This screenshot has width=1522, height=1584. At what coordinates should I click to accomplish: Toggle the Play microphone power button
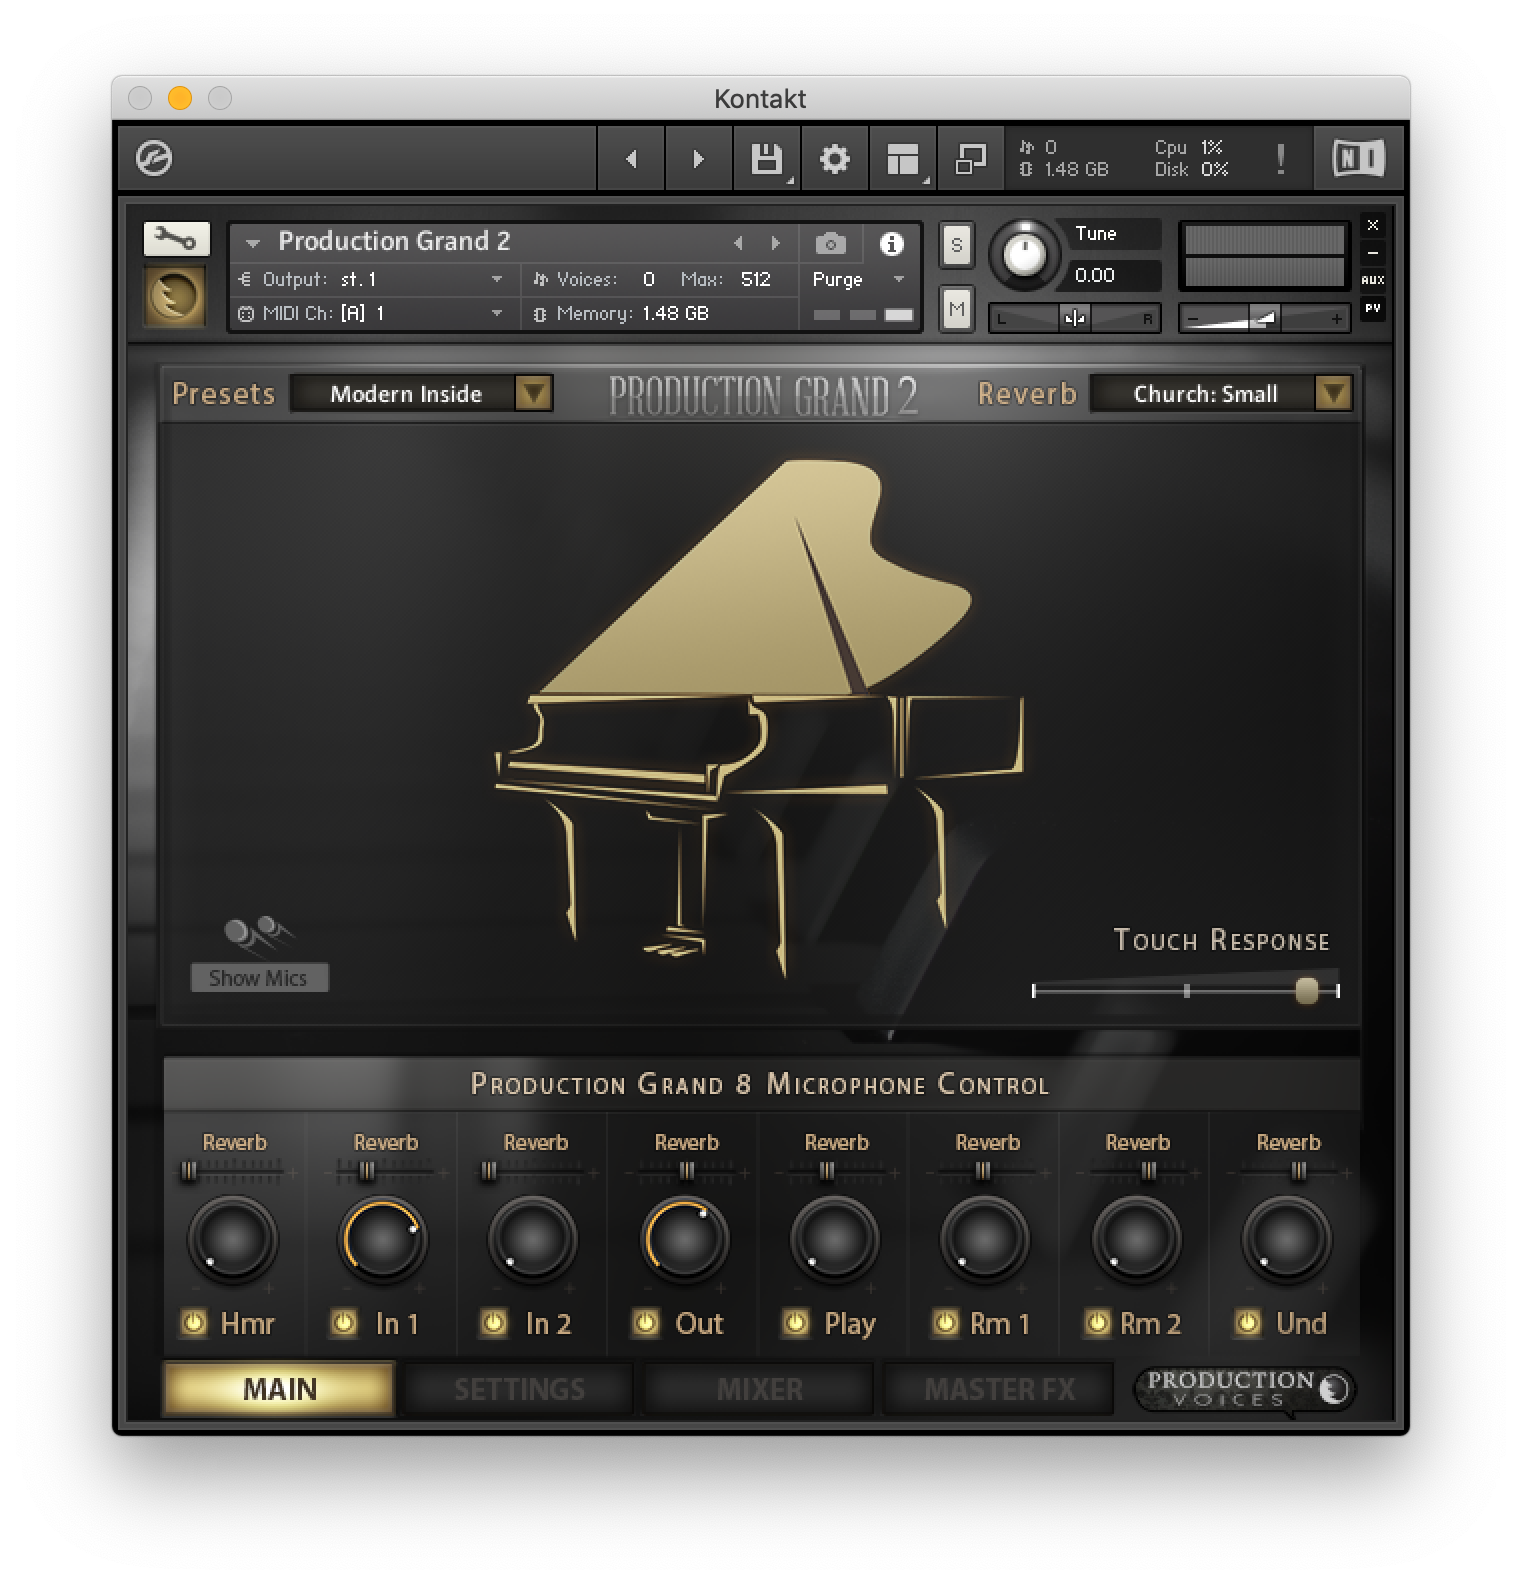point(796,1323)
